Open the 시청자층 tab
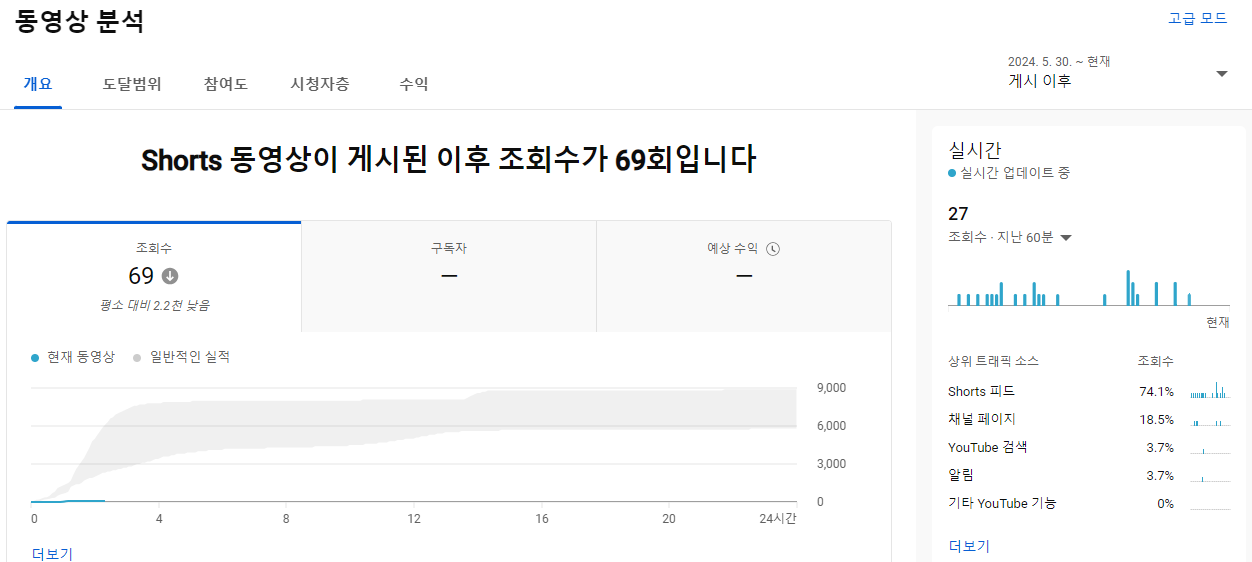 point(320,84)
